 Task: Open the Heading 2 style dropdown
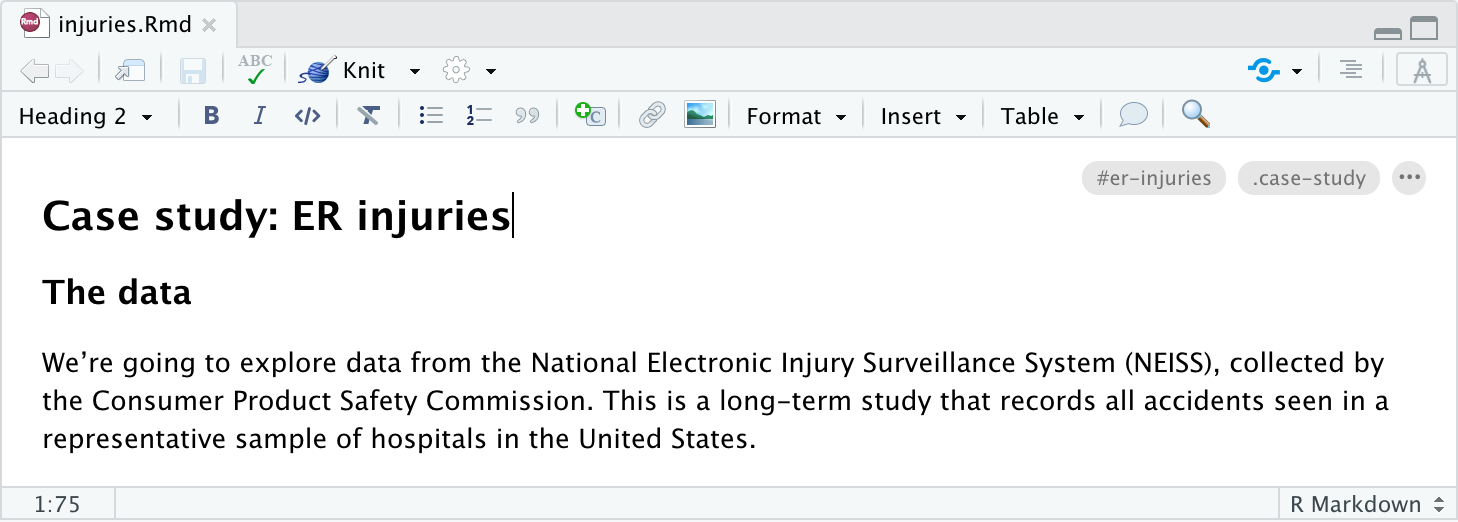pyautogui.click(x=86, y=116)
